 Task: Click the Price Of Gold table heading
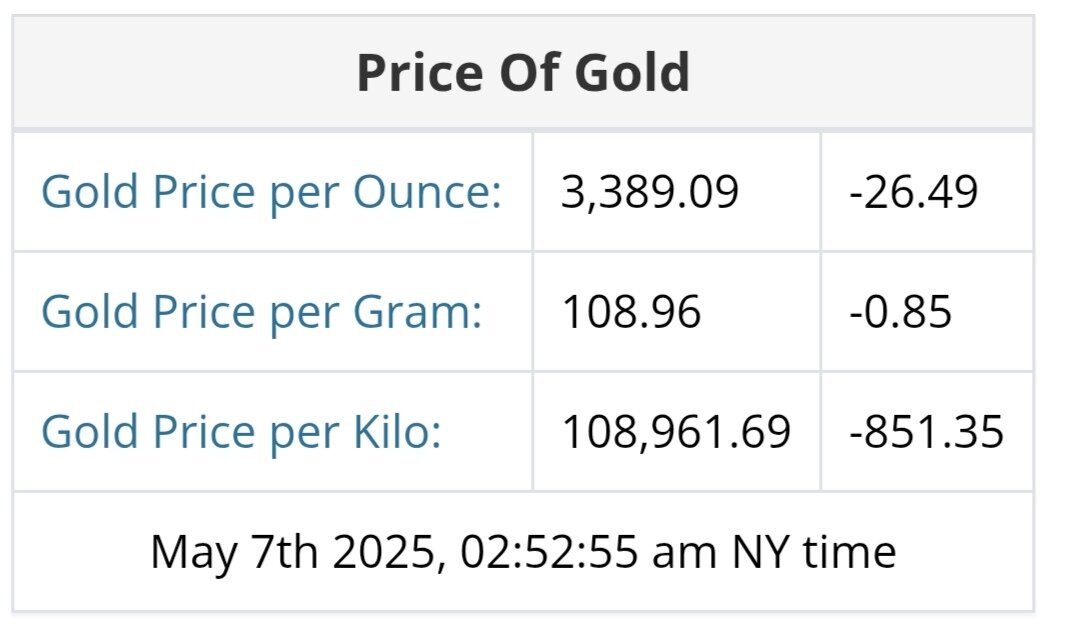click(523, 72)
